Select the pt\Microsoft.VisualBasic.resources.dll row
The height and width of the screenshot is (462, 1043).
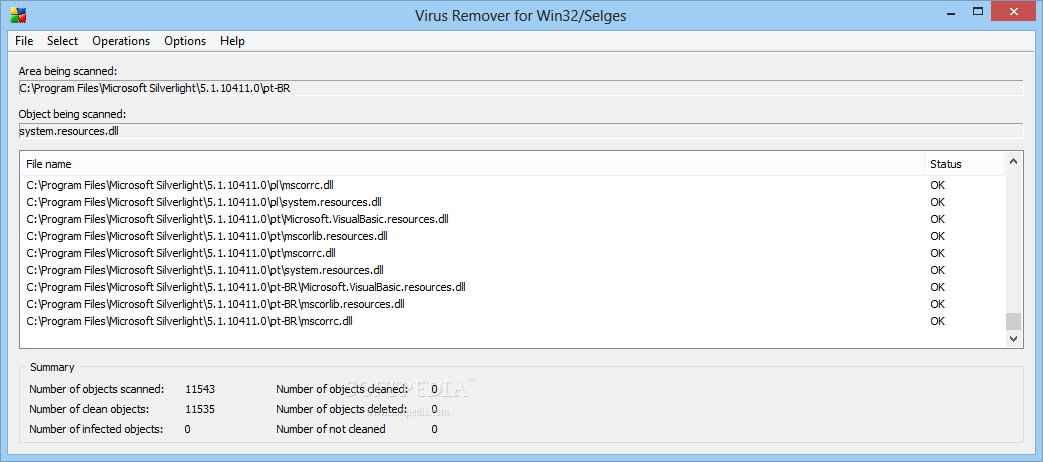point(512,219)
